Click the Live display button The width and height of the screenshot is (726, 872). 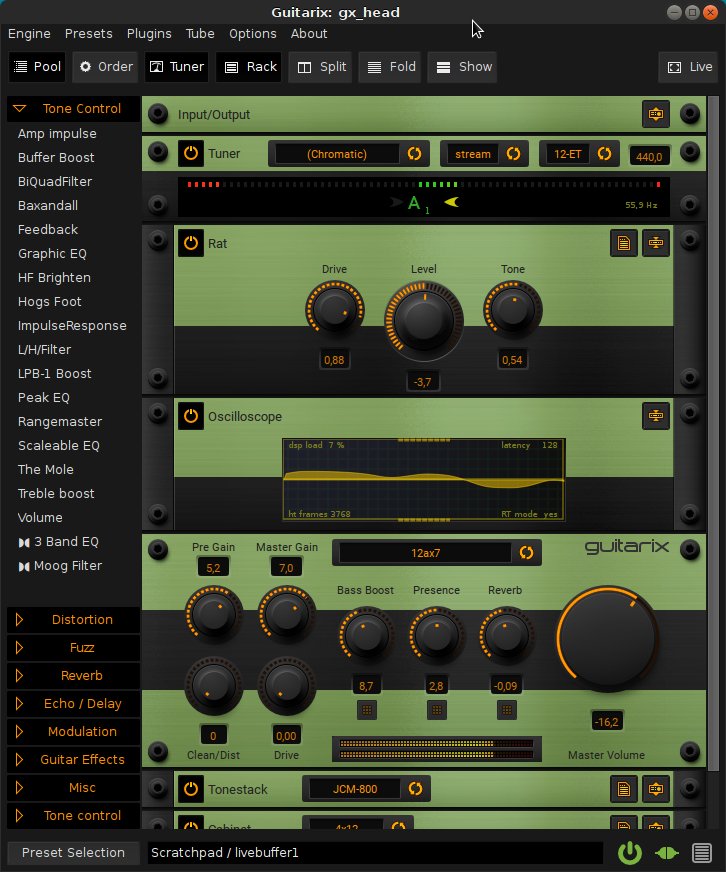click(689, 67)
